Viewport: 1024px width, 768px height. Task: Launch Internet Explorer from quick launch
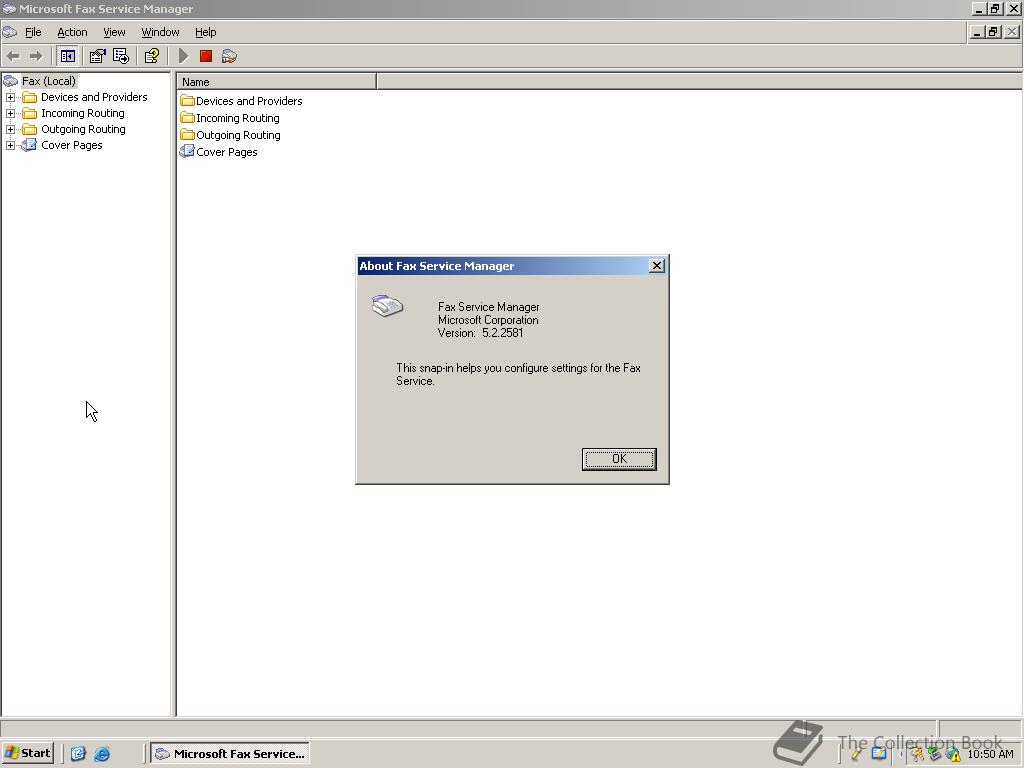pos(102,754)
